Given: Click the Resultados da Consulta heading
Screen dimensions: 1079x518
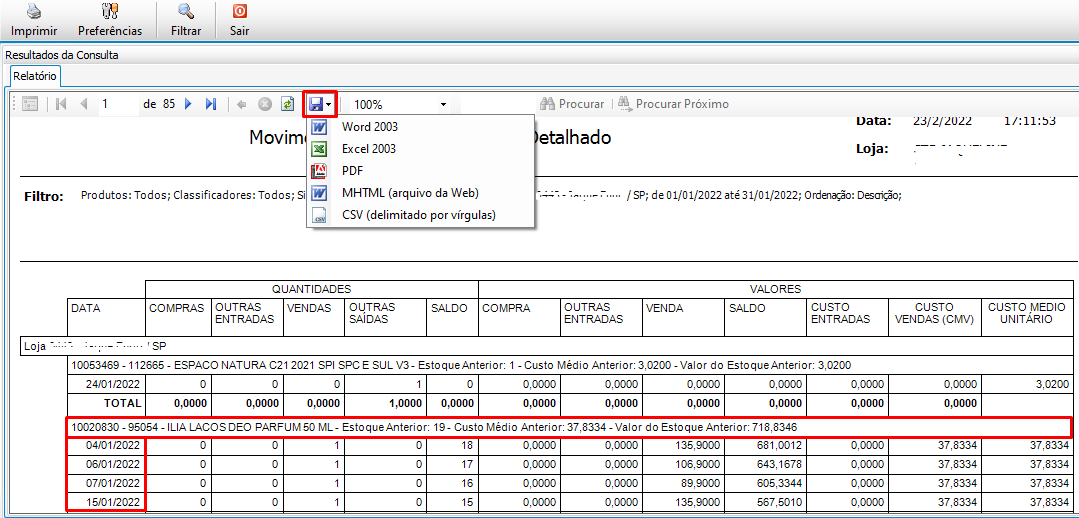Looking at the screenshot, I should pyautogui.click(x=62, y=55).
